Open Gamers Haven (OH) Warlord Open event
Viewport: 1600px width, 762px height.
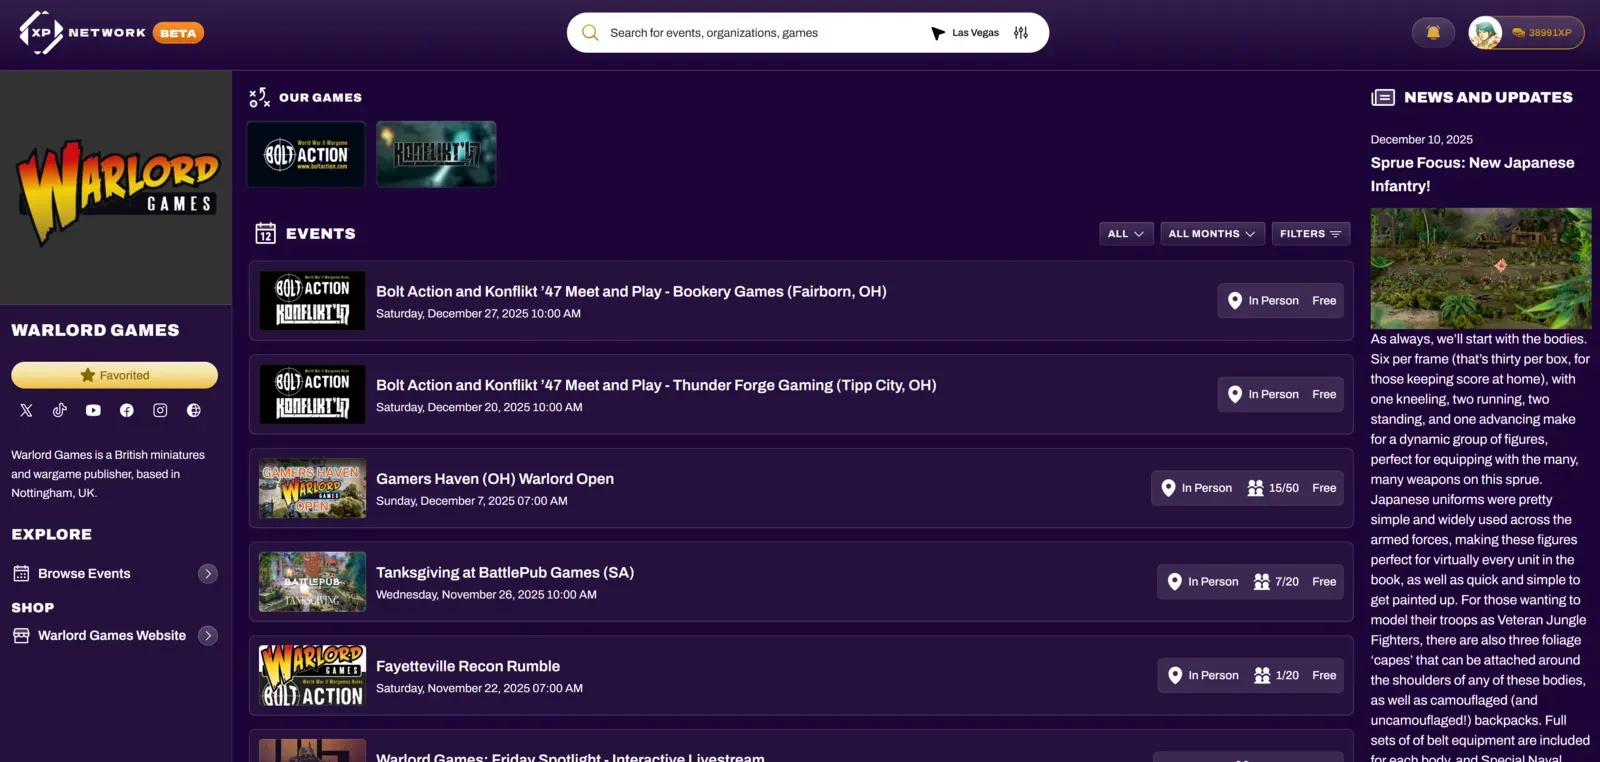(495, 479)
